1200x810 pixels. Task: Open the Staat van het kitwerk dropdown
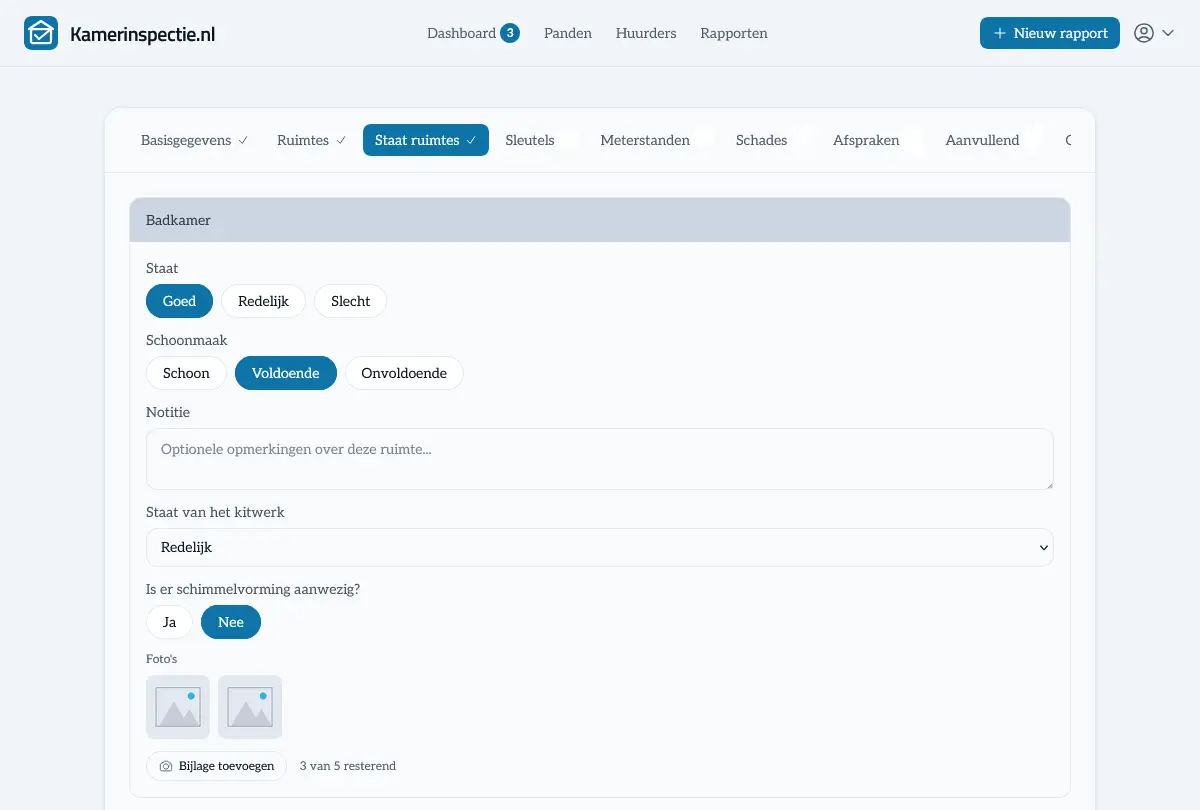pos(600,547)
